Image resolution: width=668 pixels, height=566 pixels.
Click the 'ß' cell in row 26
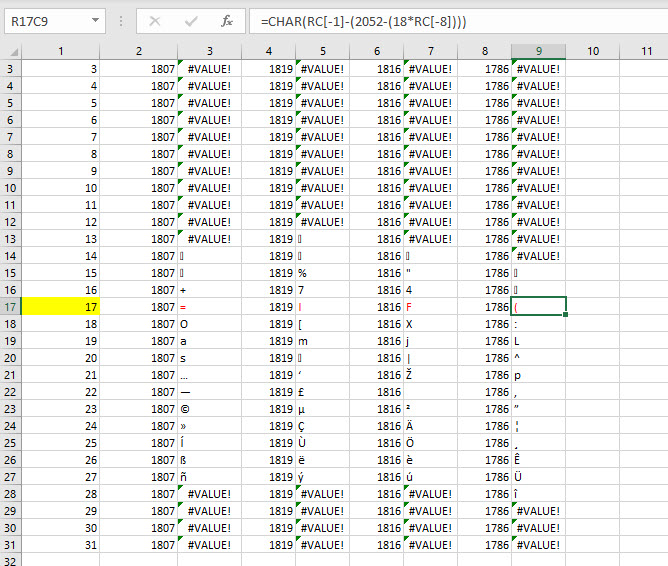[210, 460]
